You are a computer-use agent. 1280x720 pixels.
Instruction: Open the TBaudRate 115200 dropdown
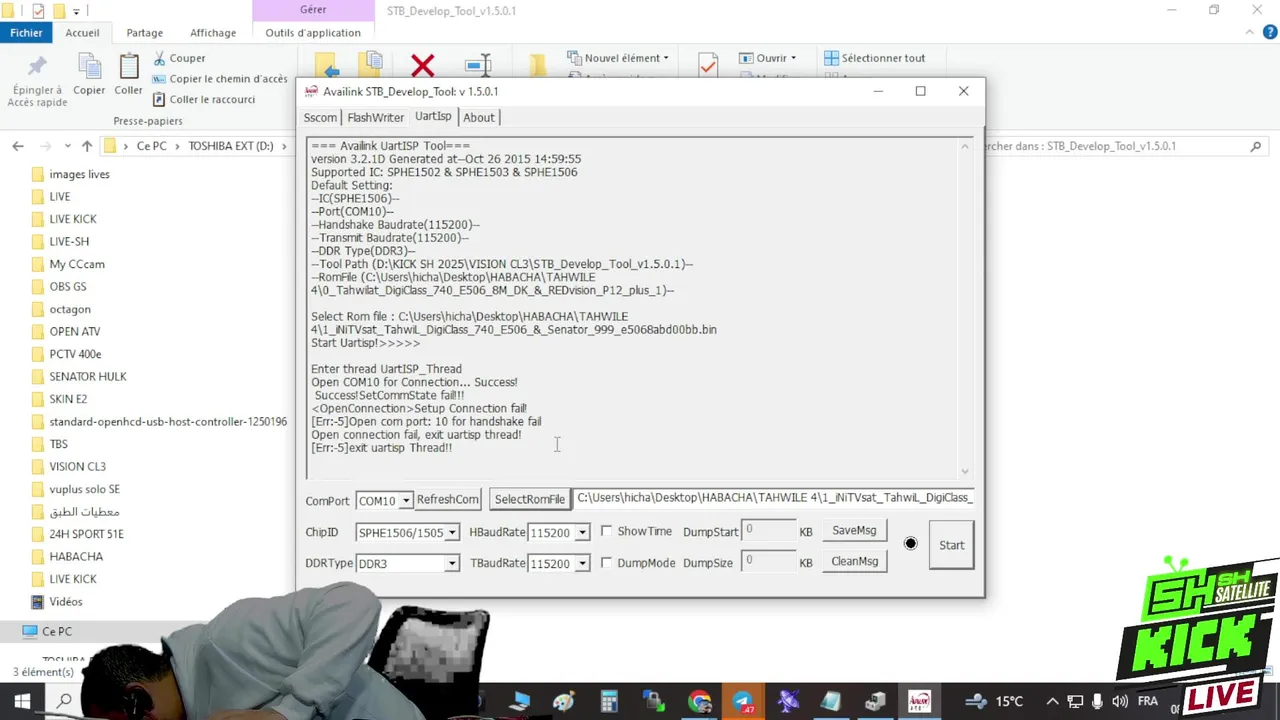click(x=582, y=564)
